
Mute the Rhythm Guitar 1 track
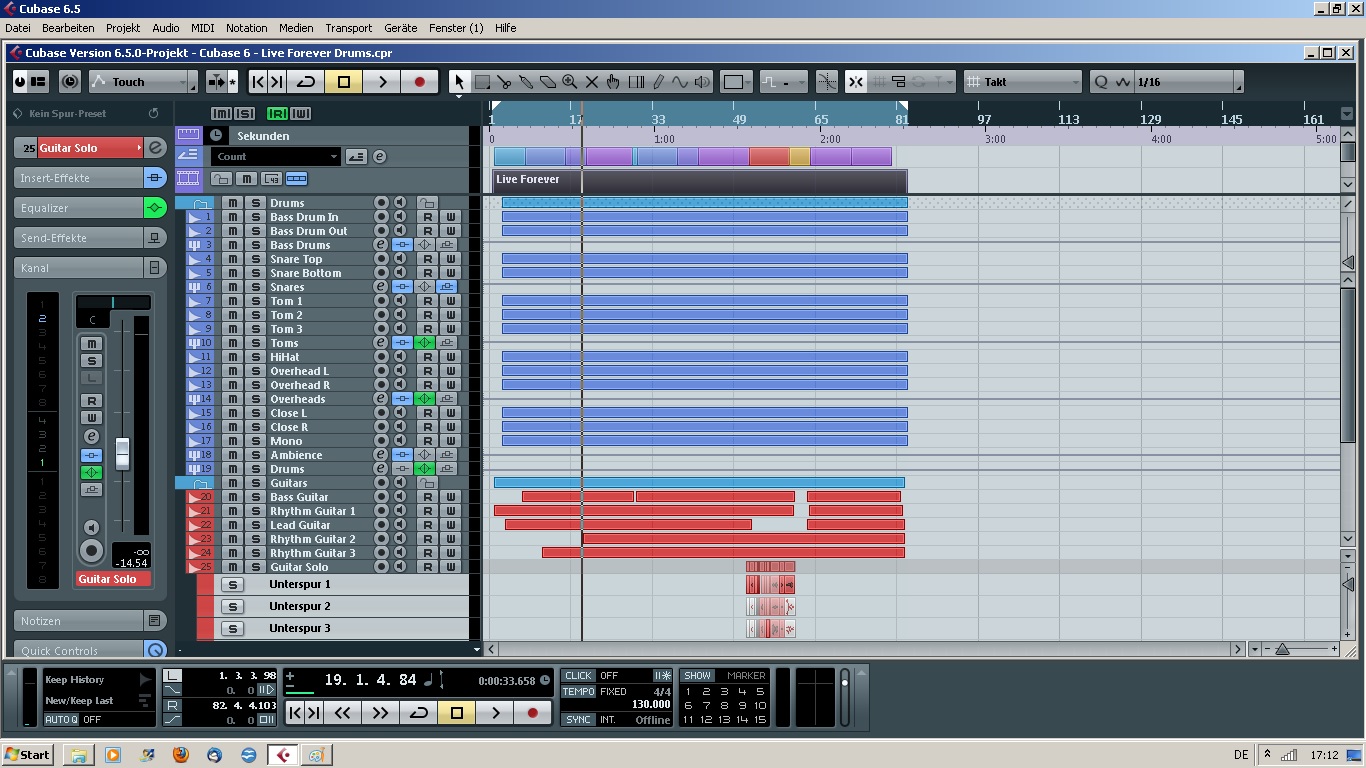click(x=232, y=511)
